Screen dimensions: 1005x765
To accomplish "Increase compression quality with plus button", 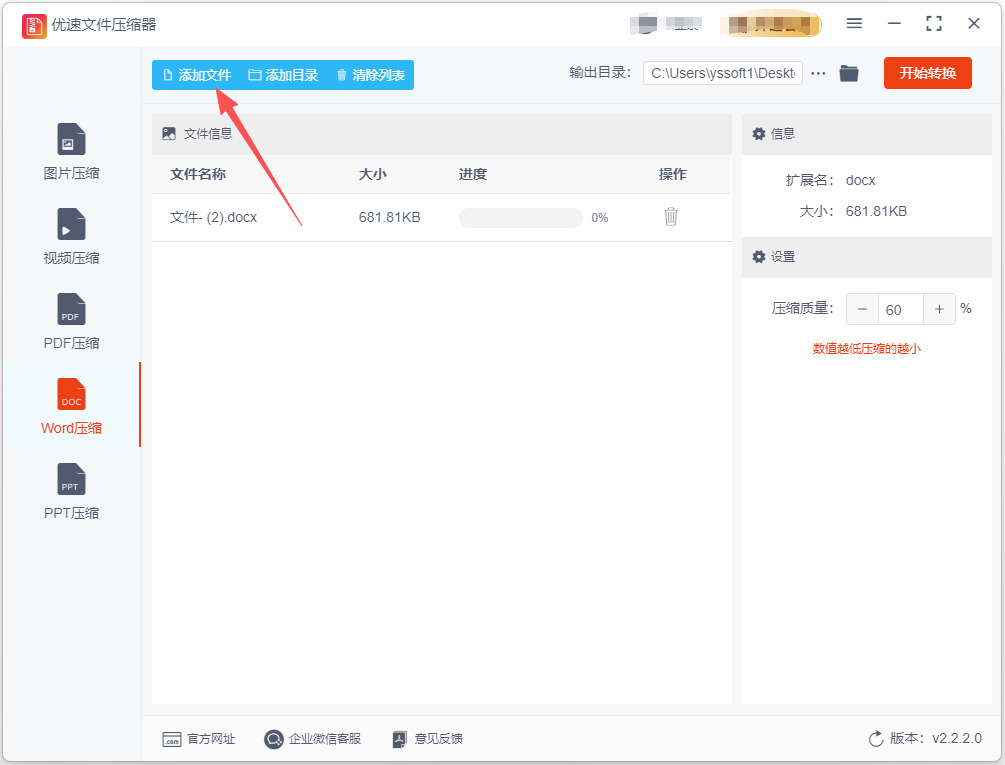I will click(x=939, y=309).
